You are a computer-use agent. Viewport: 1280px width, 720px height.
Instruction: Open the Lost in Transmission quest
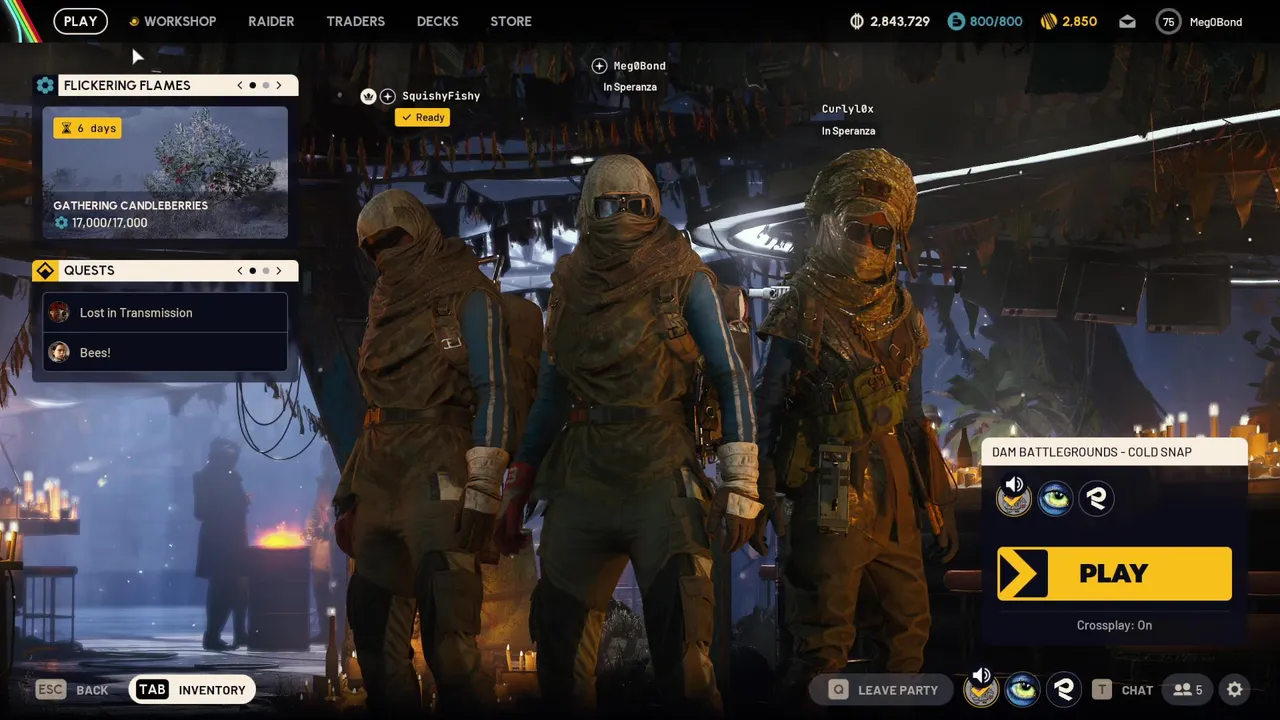pyautogui.click(x=165, y=313)
